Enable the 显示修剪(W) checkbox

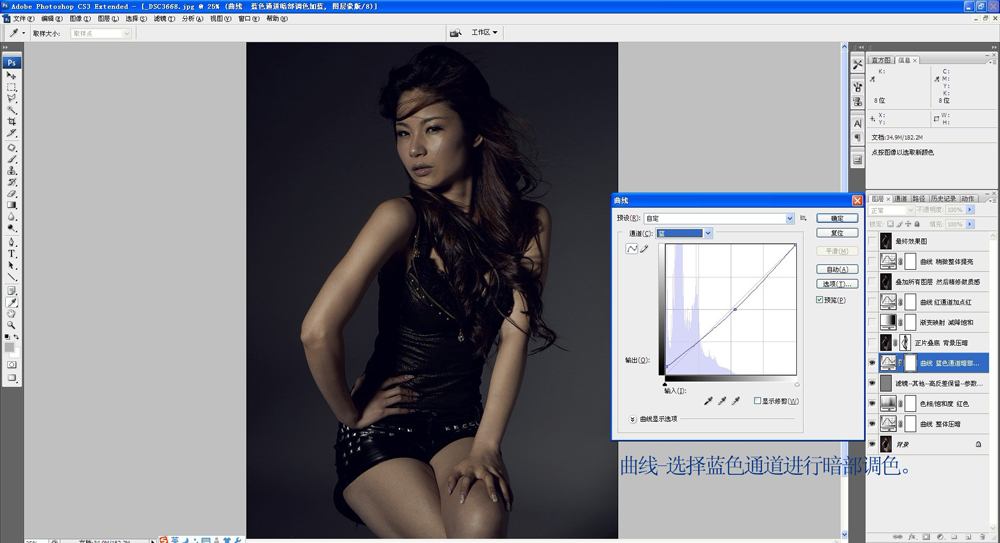point(758,401)
